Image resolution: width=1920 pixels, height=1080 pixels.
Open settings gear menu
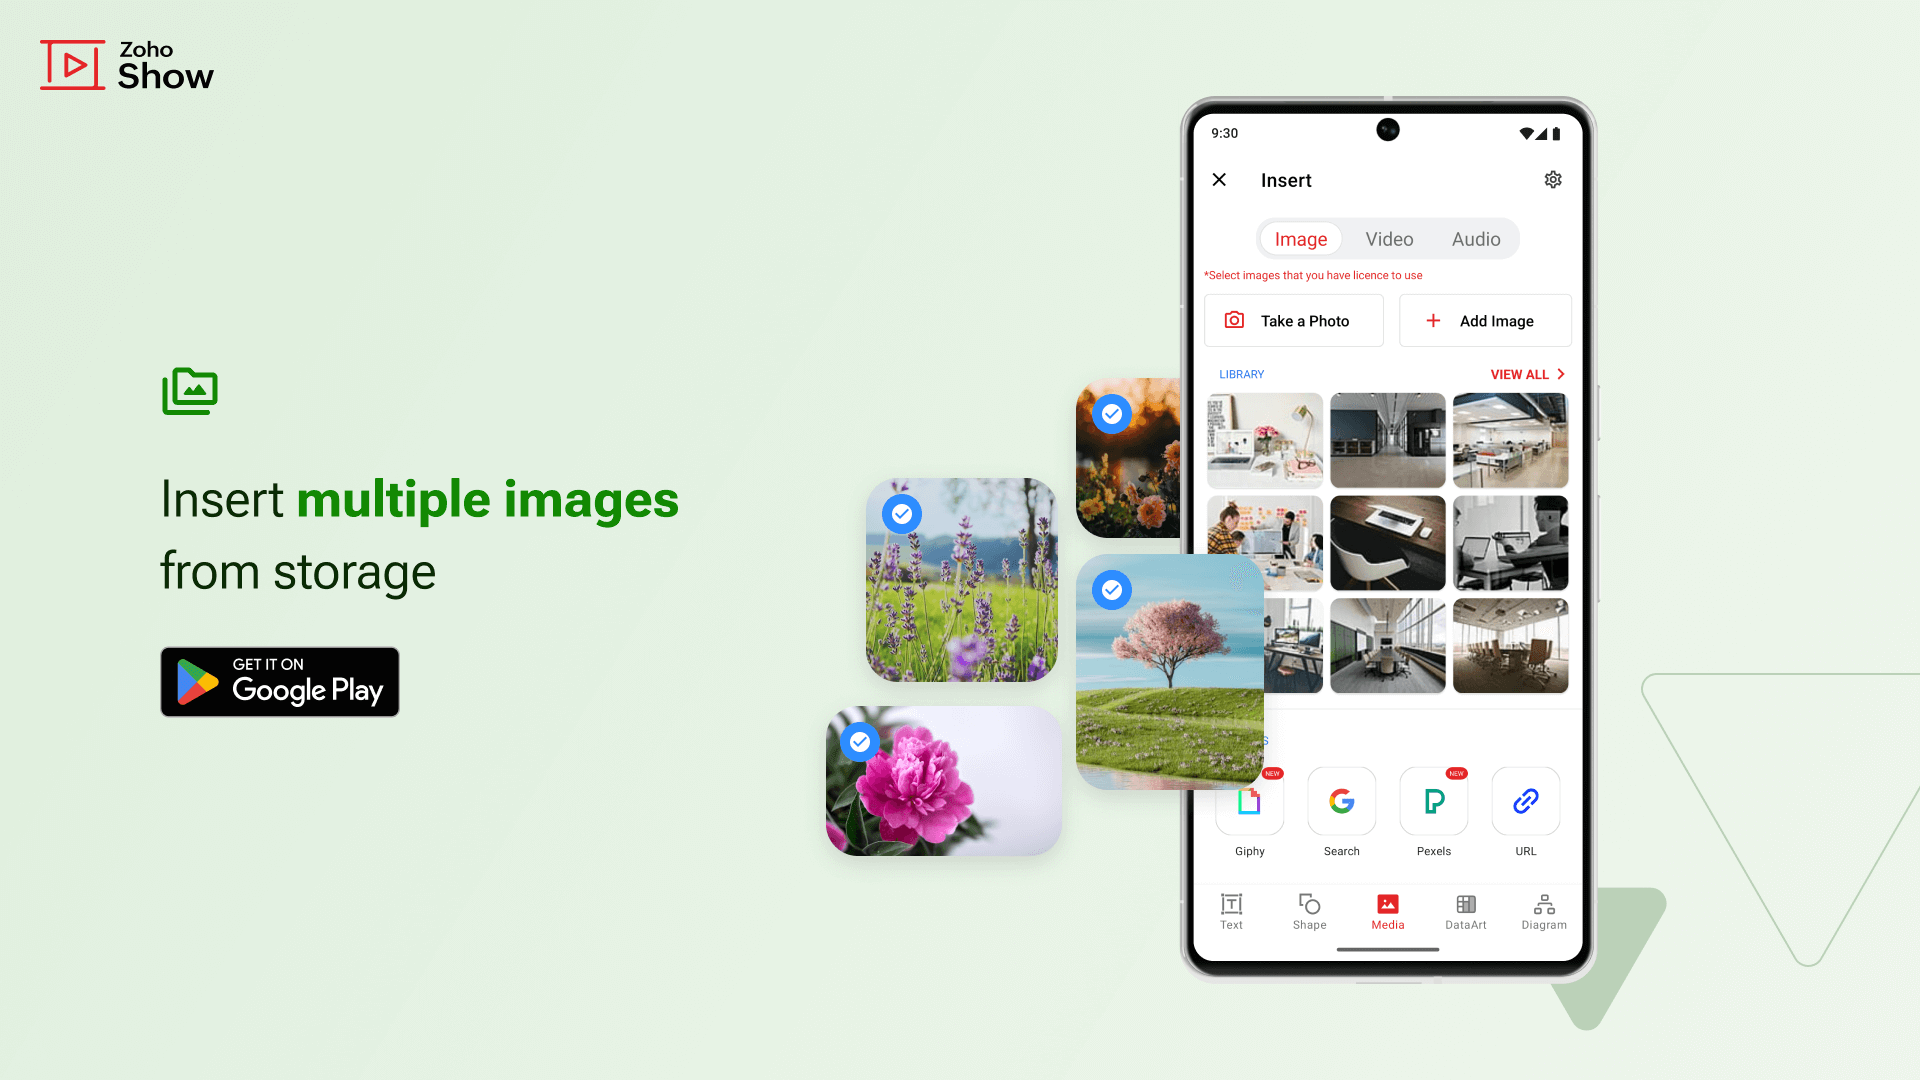[1553, 179]
